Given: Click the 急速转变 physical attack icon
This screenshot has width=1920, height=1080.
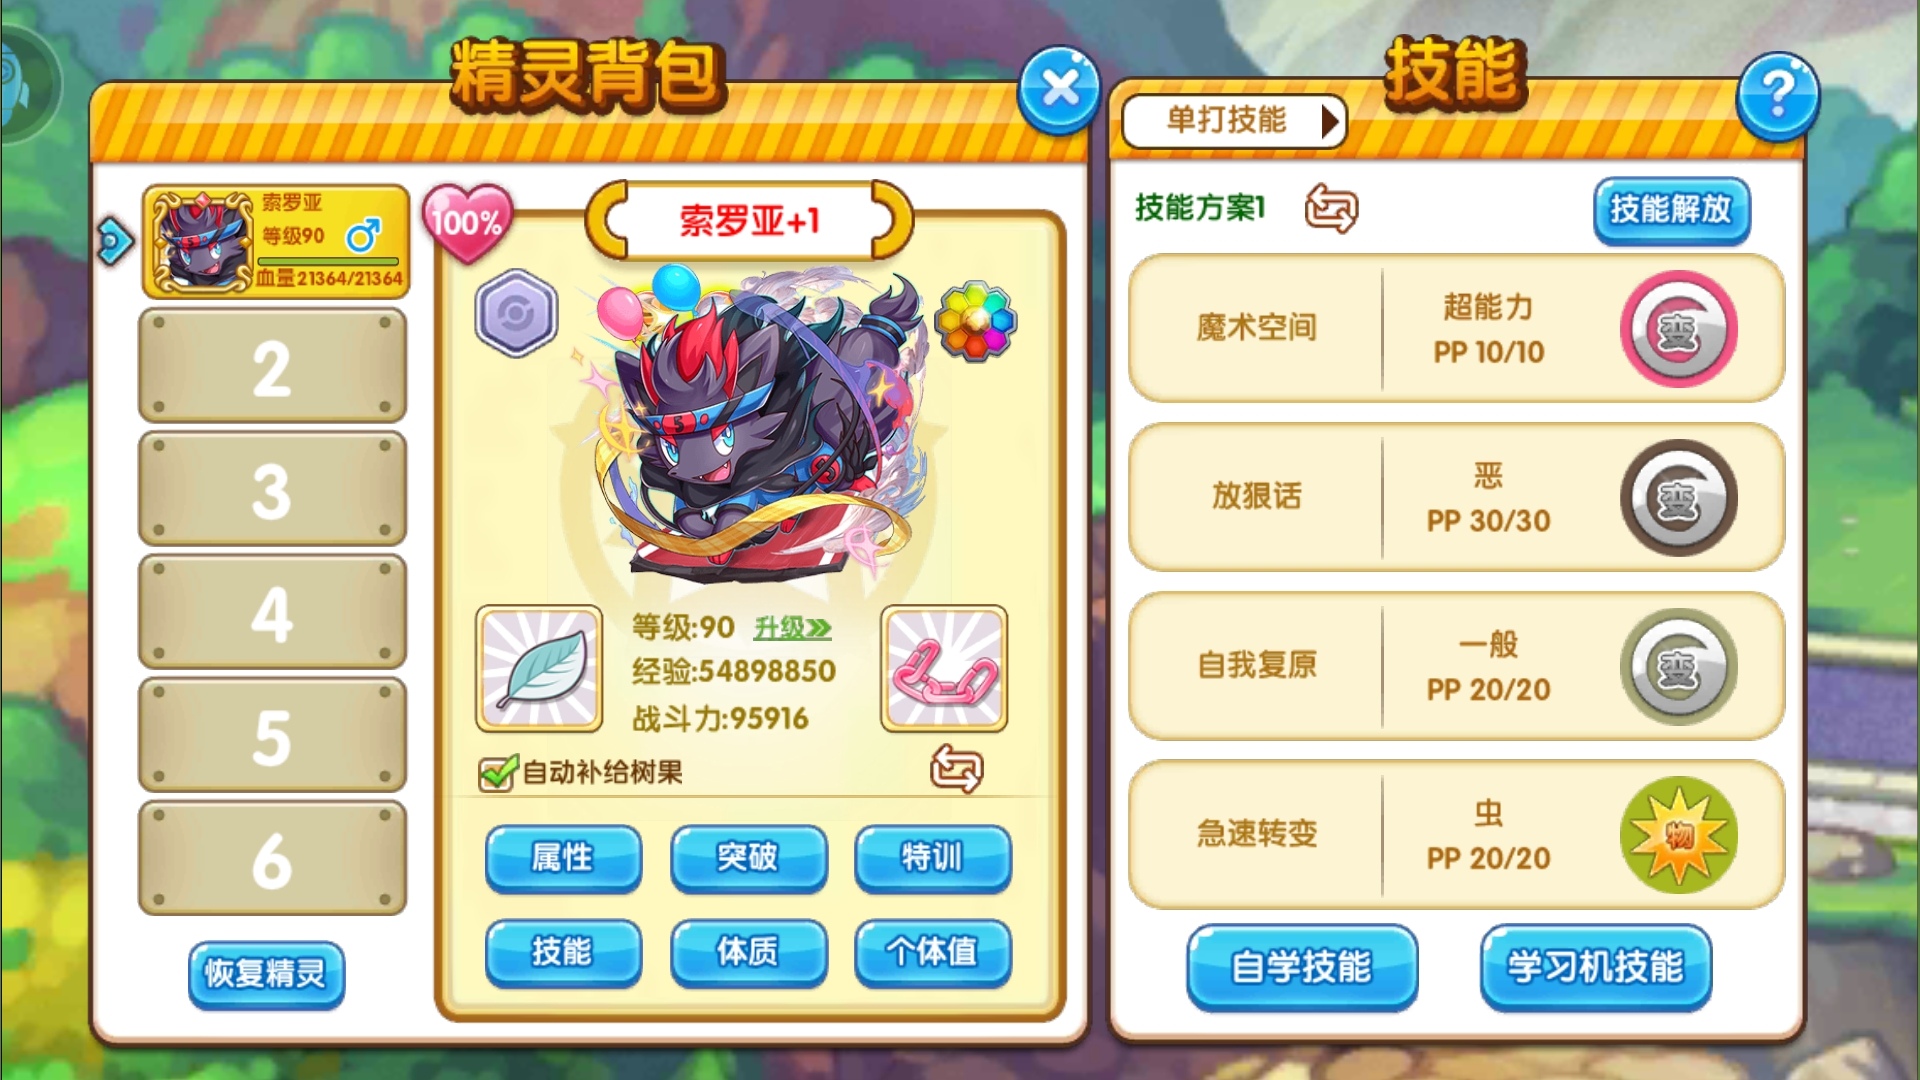Looking at the screenshot, I should click(1678, 835).
